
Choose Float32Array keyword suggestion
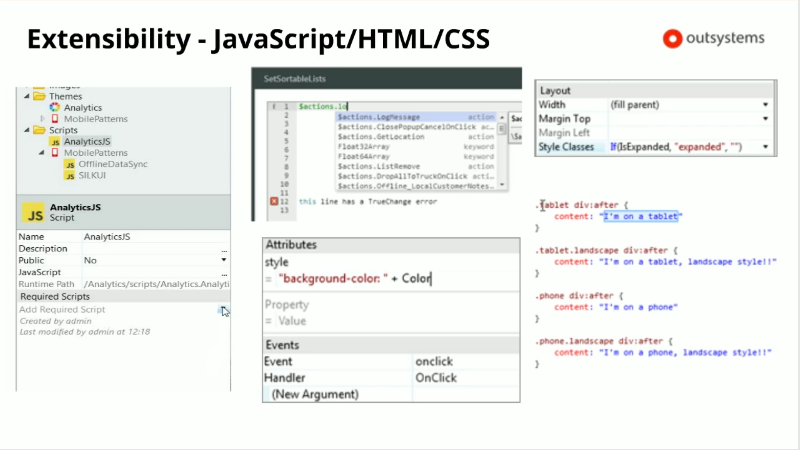pyautogui.click(x=416, y=146)
